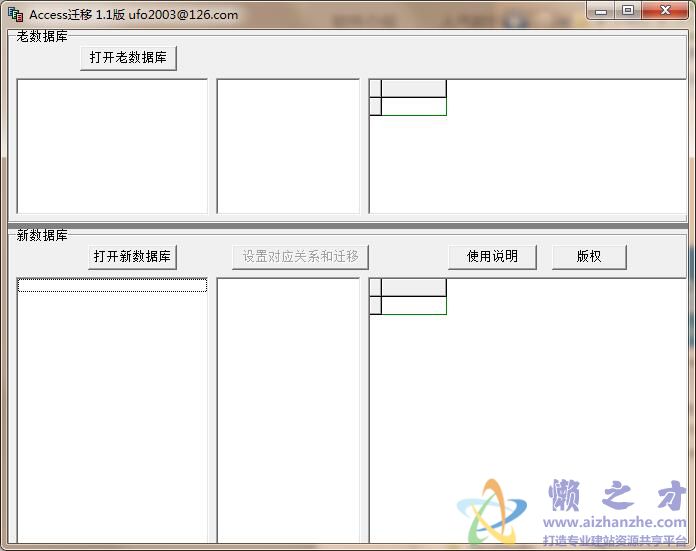Close the Access迁移 window

(x=665, y=11)
